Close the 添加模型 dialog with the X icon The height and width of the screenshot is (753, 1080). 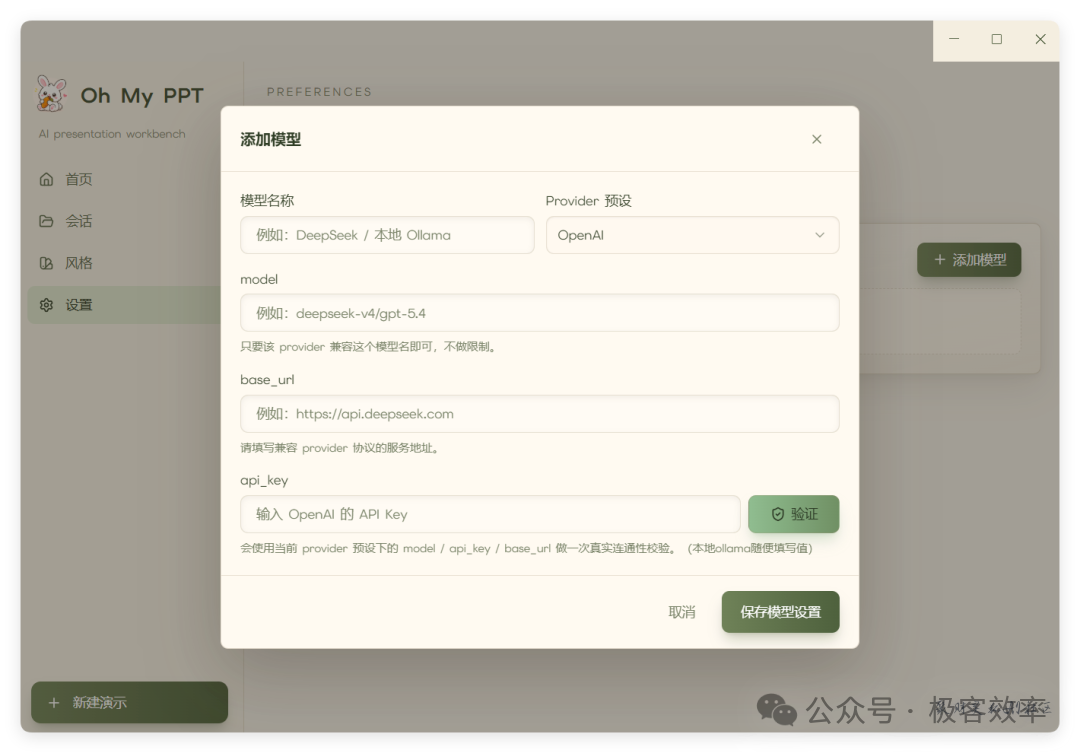tap(816, 139)
